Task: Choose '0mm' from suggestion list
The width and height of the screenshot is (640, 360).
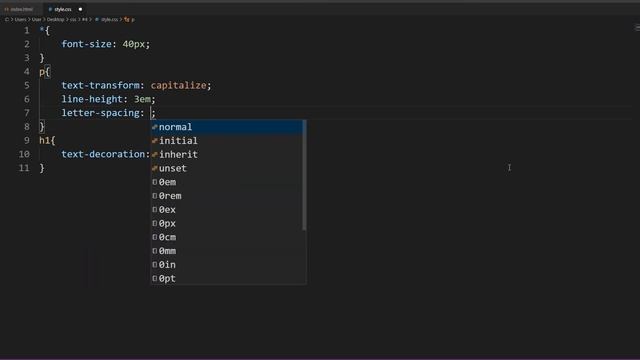Action: coord(228,251)
